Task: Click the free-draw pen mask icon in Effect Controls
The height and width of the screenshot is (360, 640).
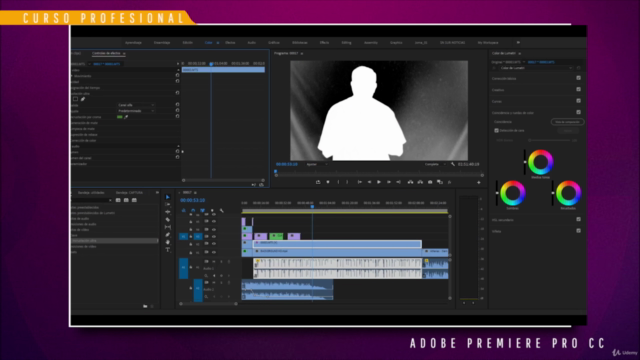Action: tap(83, 99)
